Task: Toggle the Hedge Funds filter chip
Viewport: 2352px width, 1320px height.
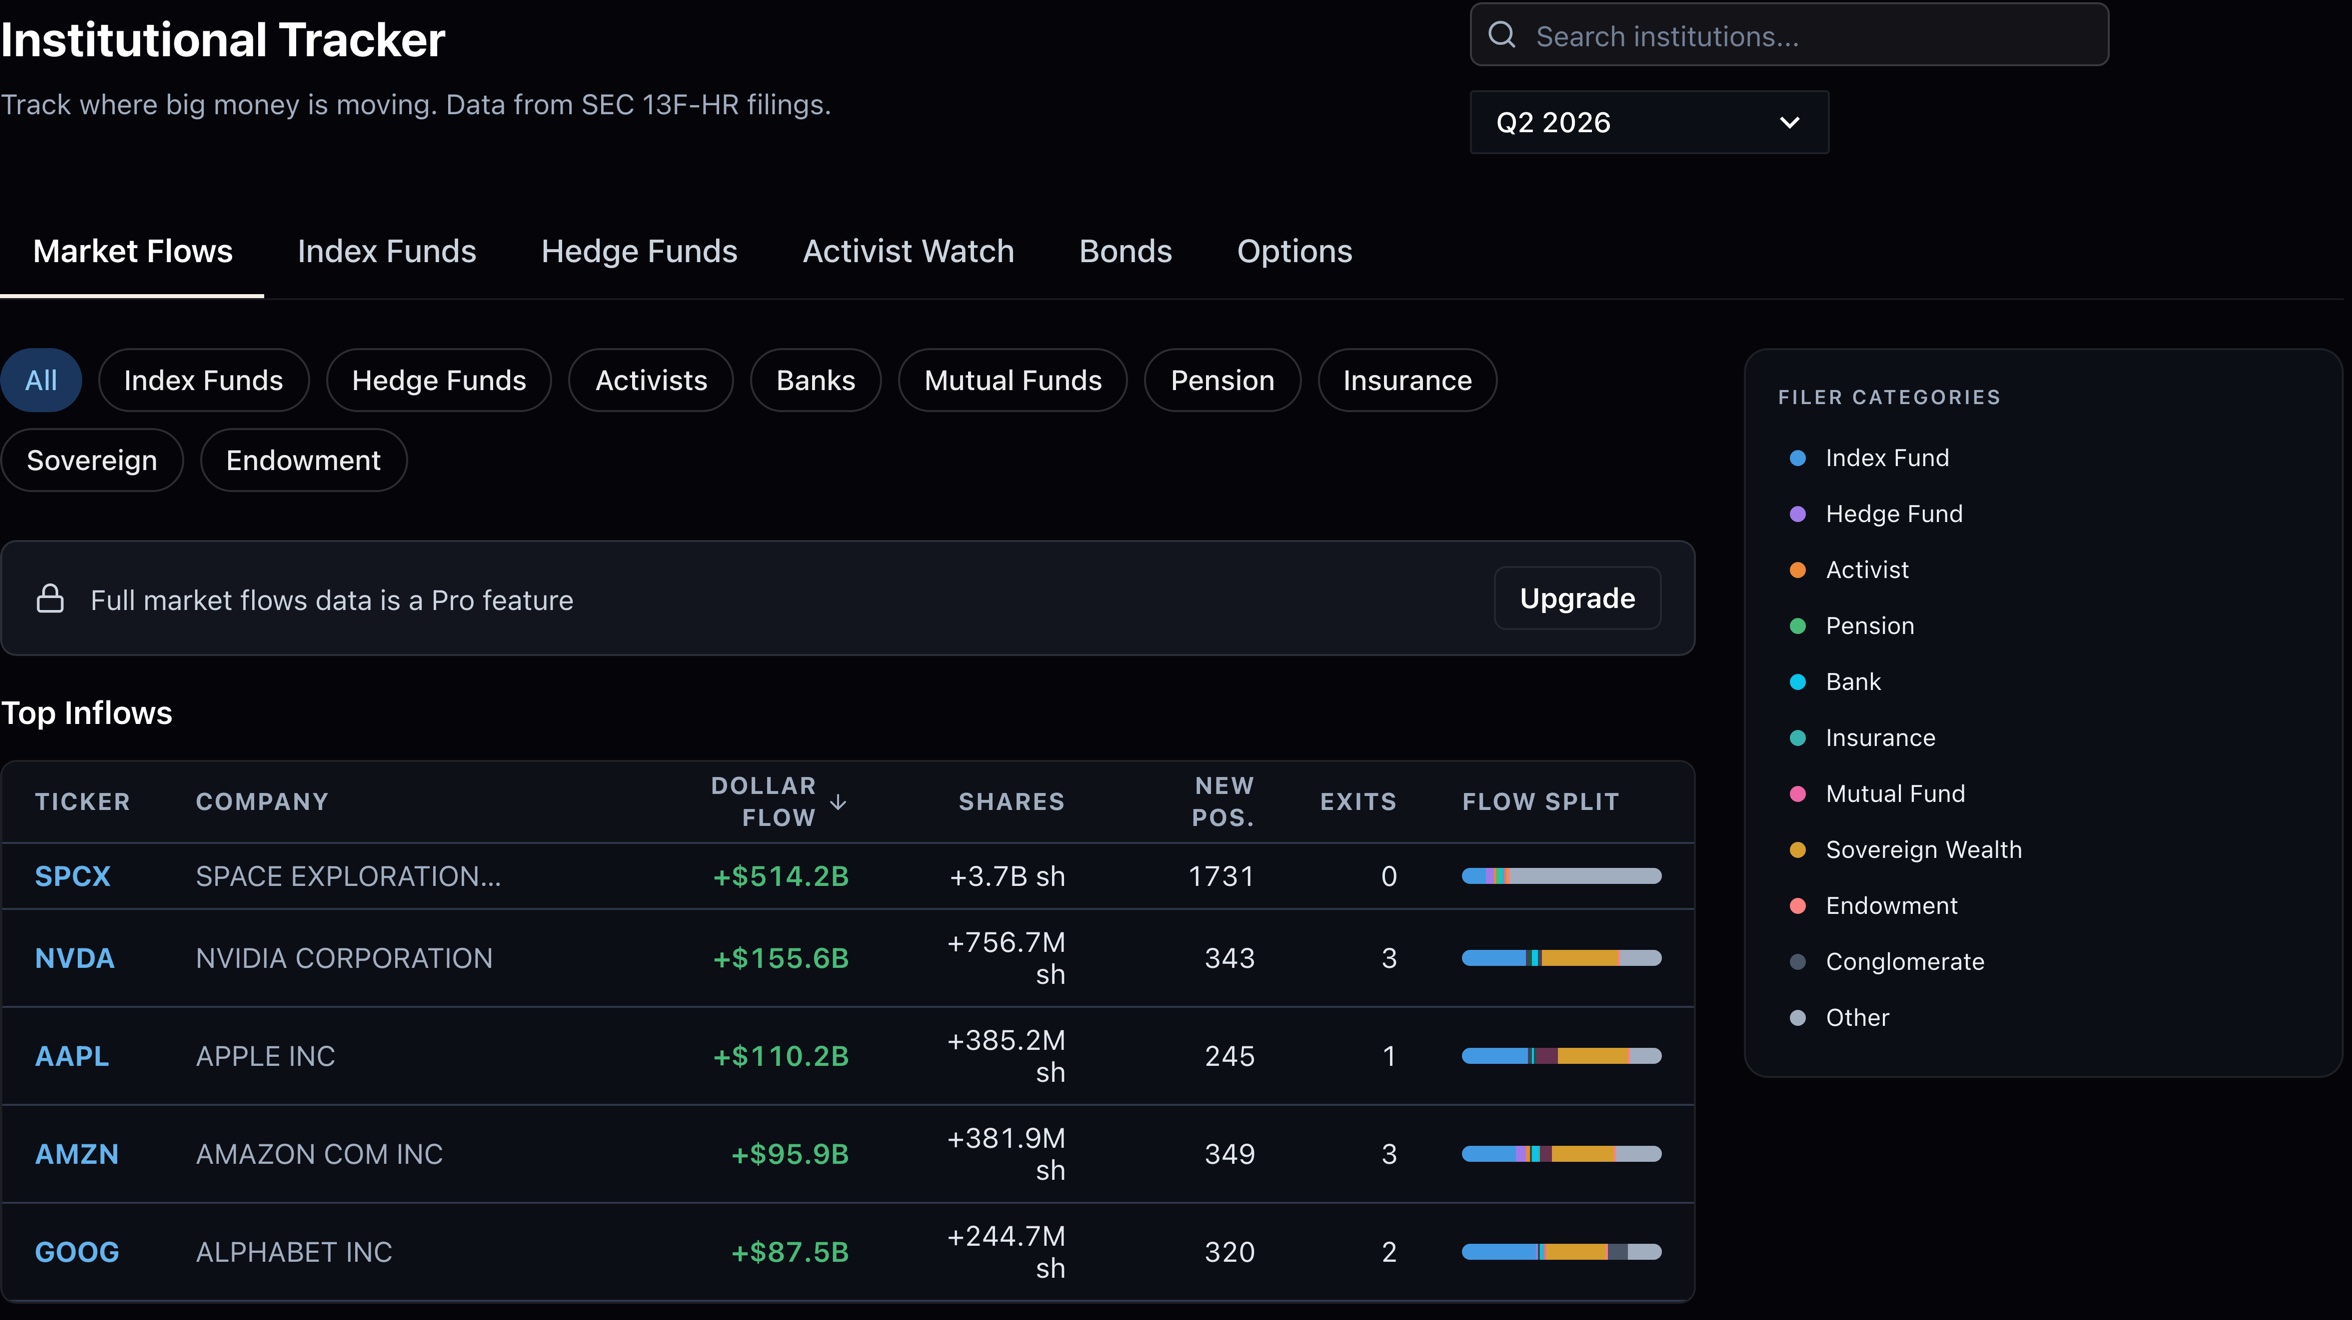Action: [x=439, y=380]
